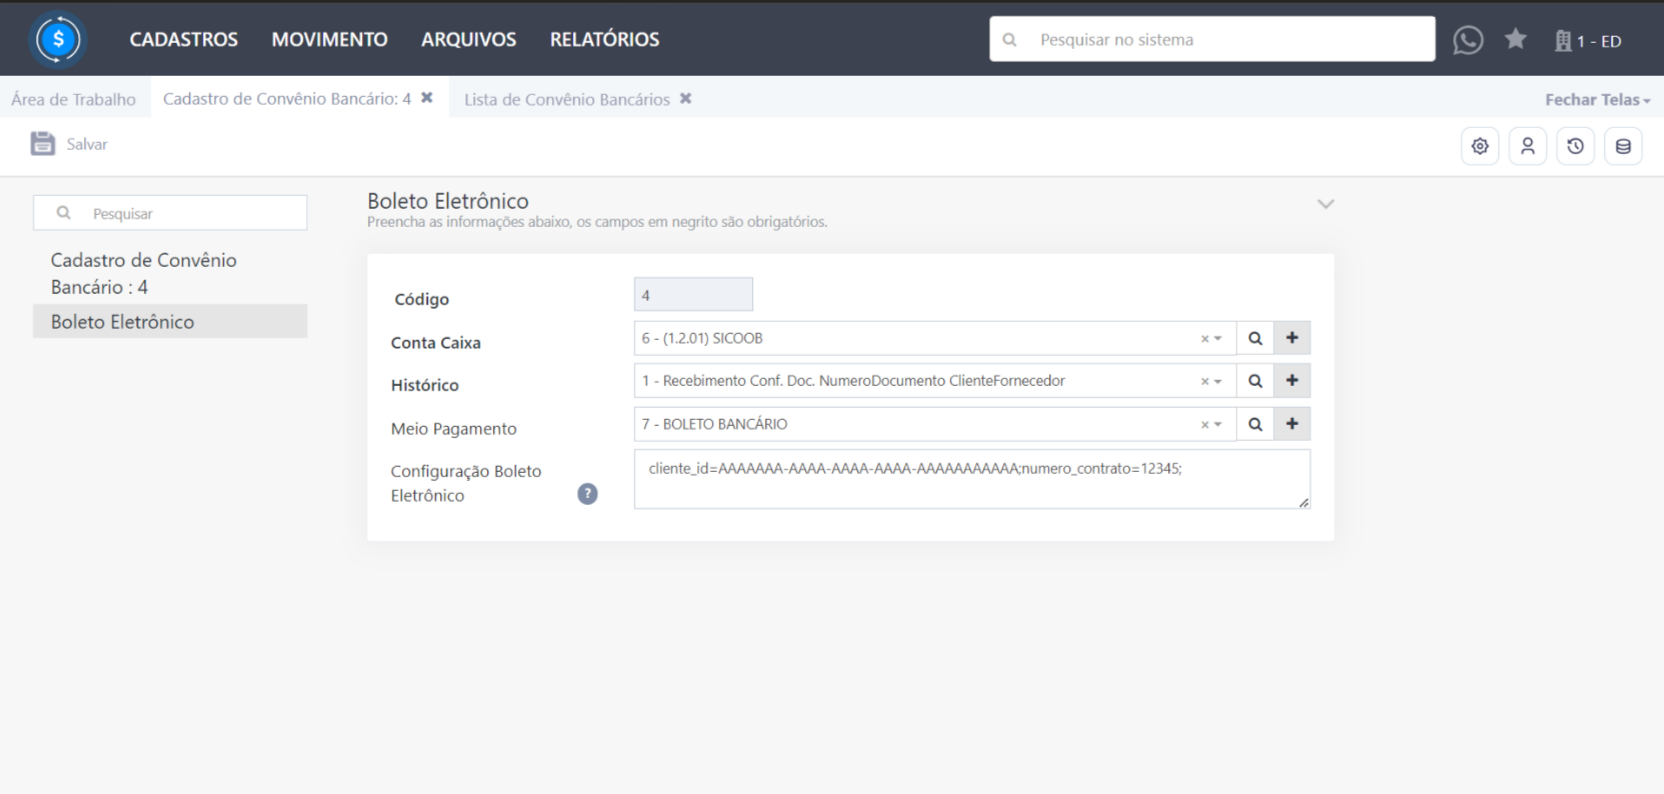The width and height of the screenshot is (1664, 794).
Task: Open the Meio Pagamento dropdown arrow
Action: coord(1218,425)
